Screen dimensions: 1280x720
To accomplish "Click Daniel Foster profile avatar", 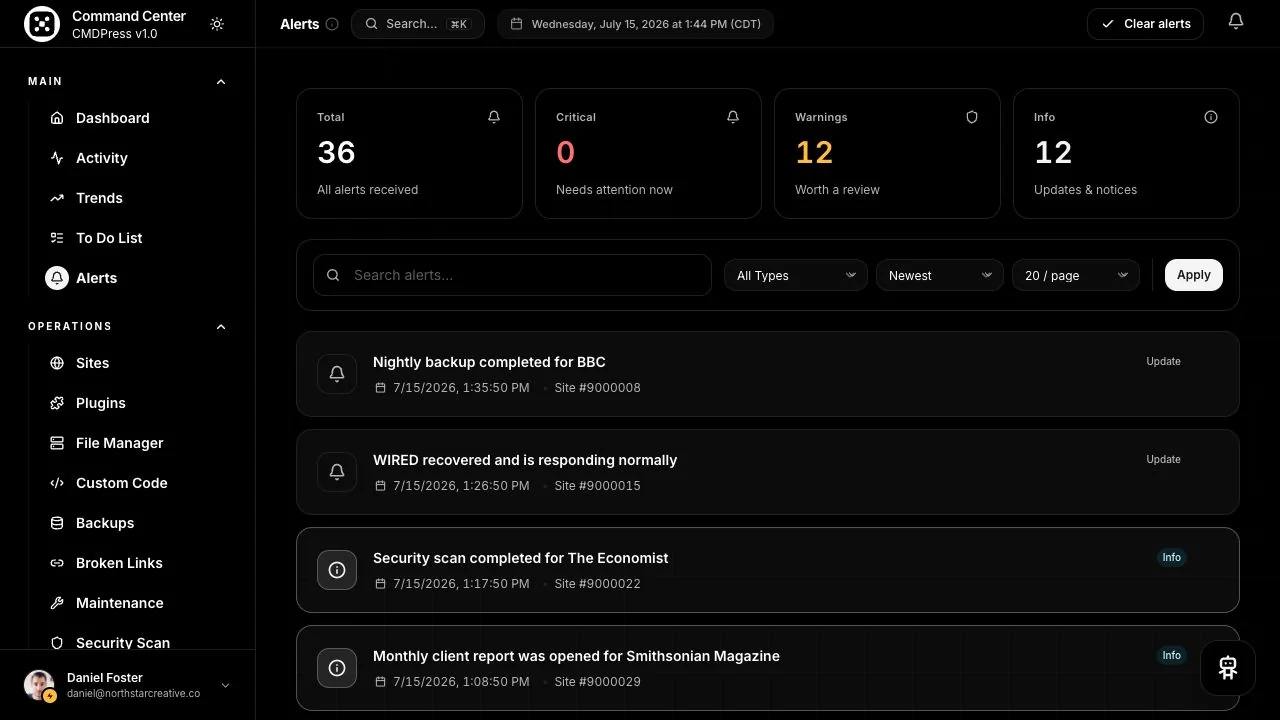I will click(39, 685).
